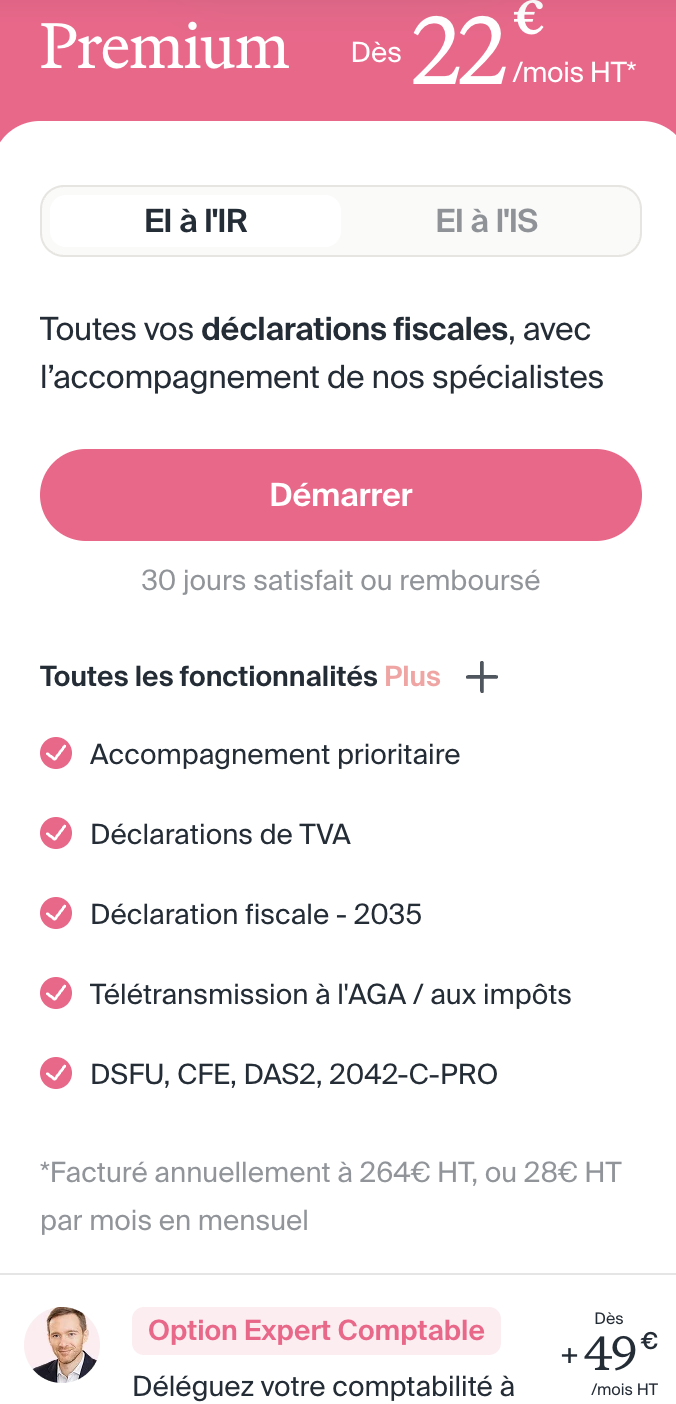
Task: Click the DSFU, CFE, DAS2, 2042-C-PRO text
Action: pyautogui.click(x=294, y=1074)
